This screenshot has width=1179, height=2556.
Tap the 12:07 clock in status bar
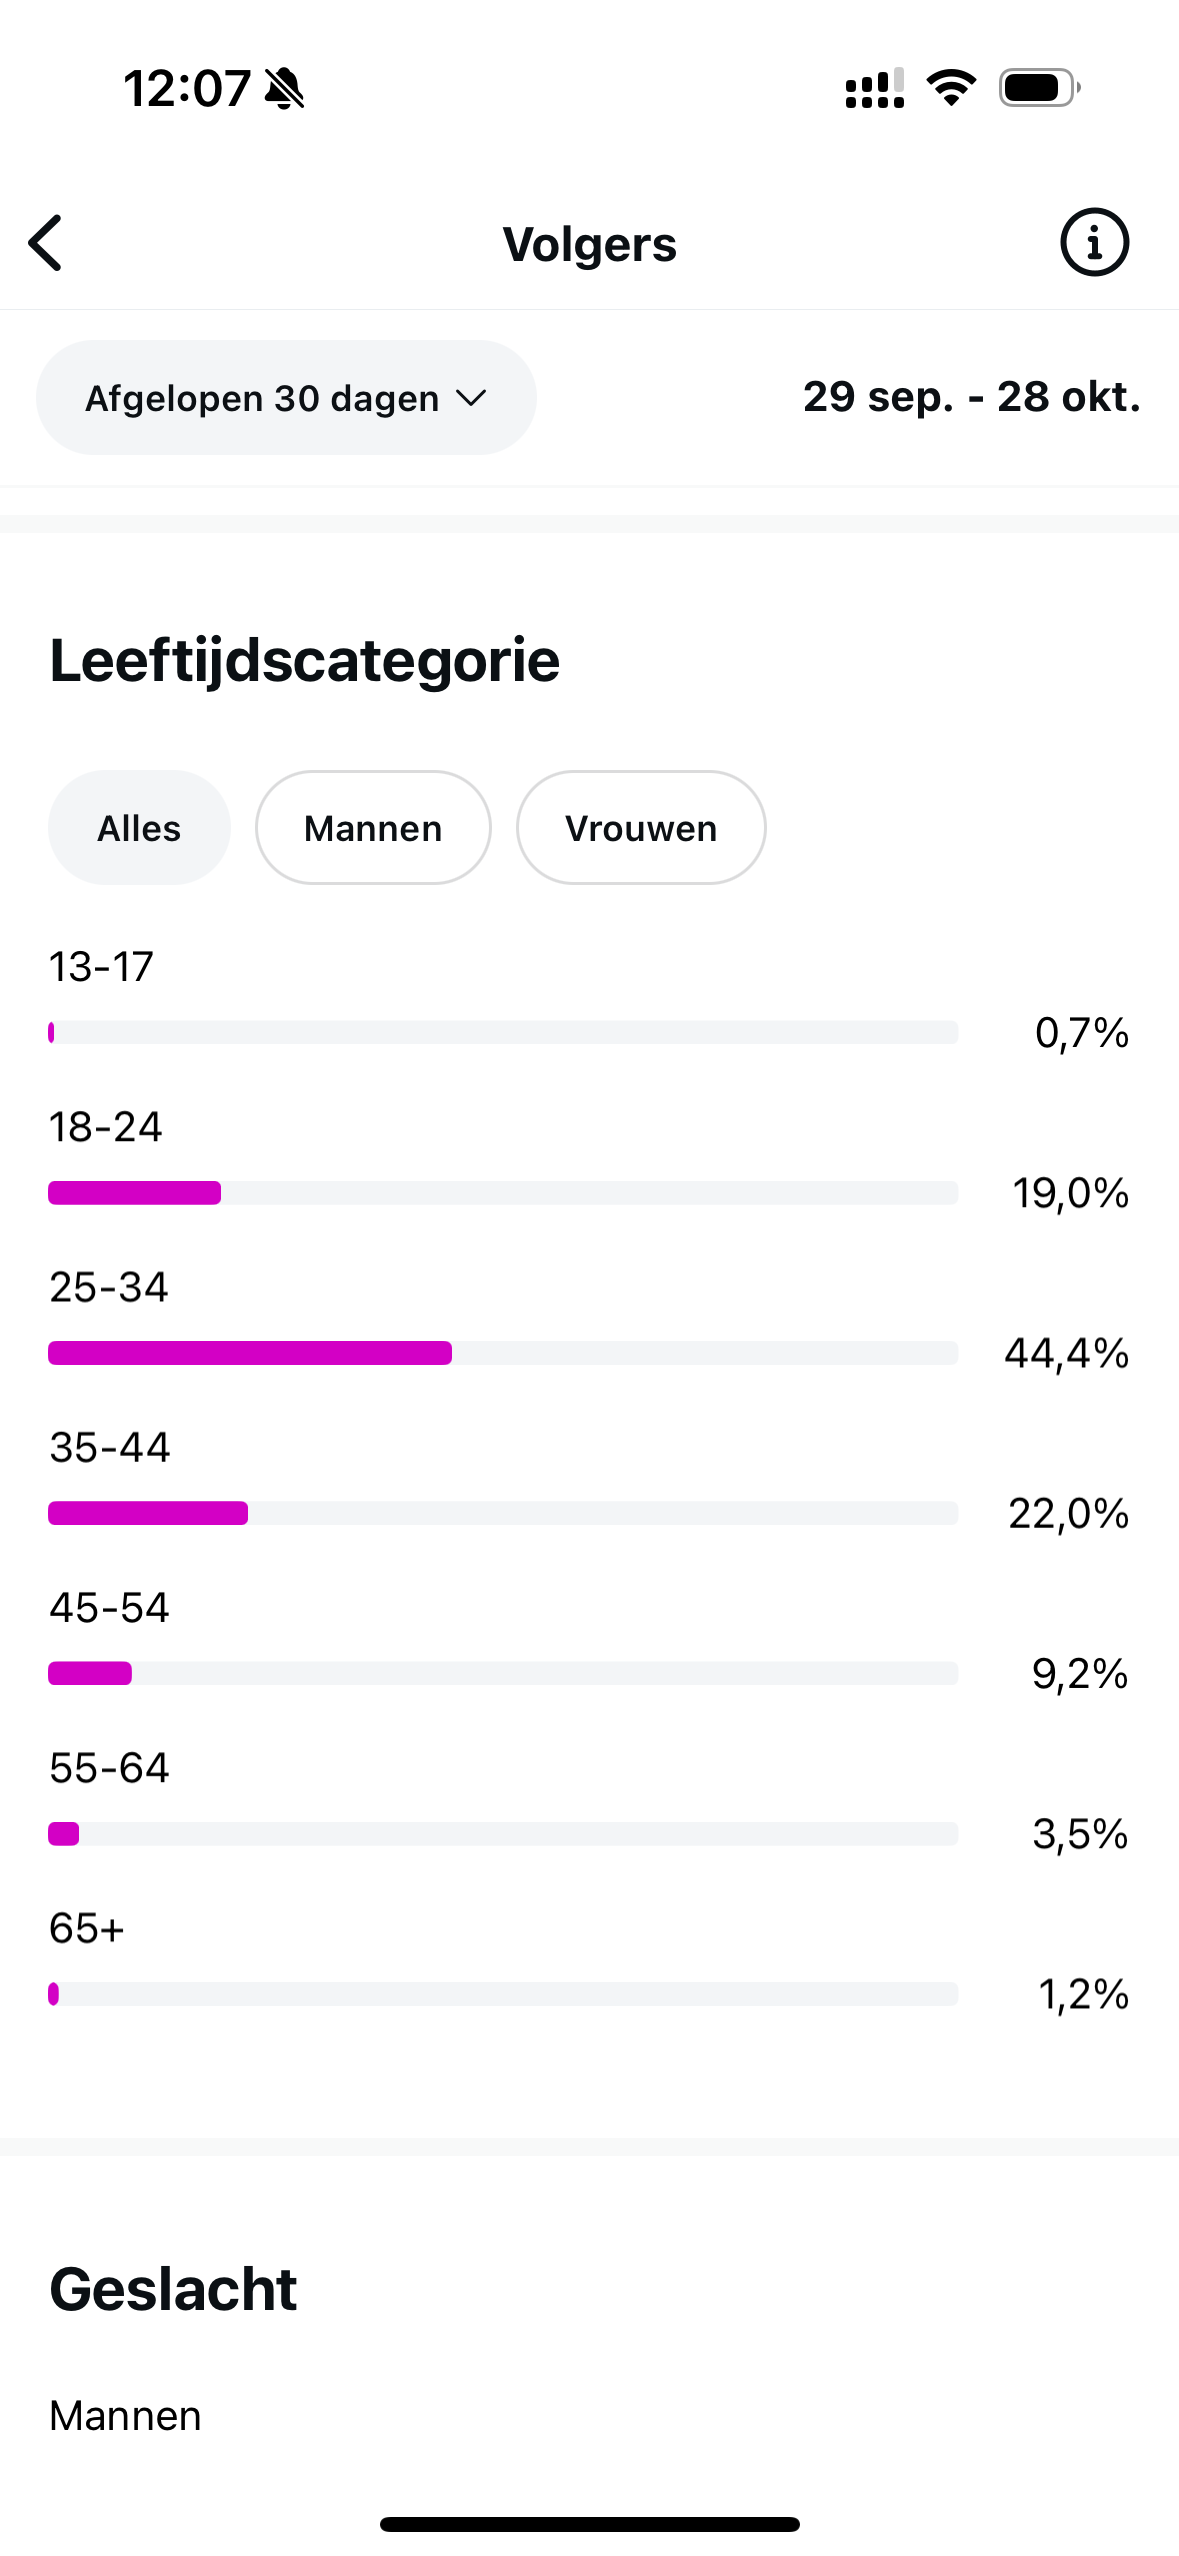[x=187, y=89]
